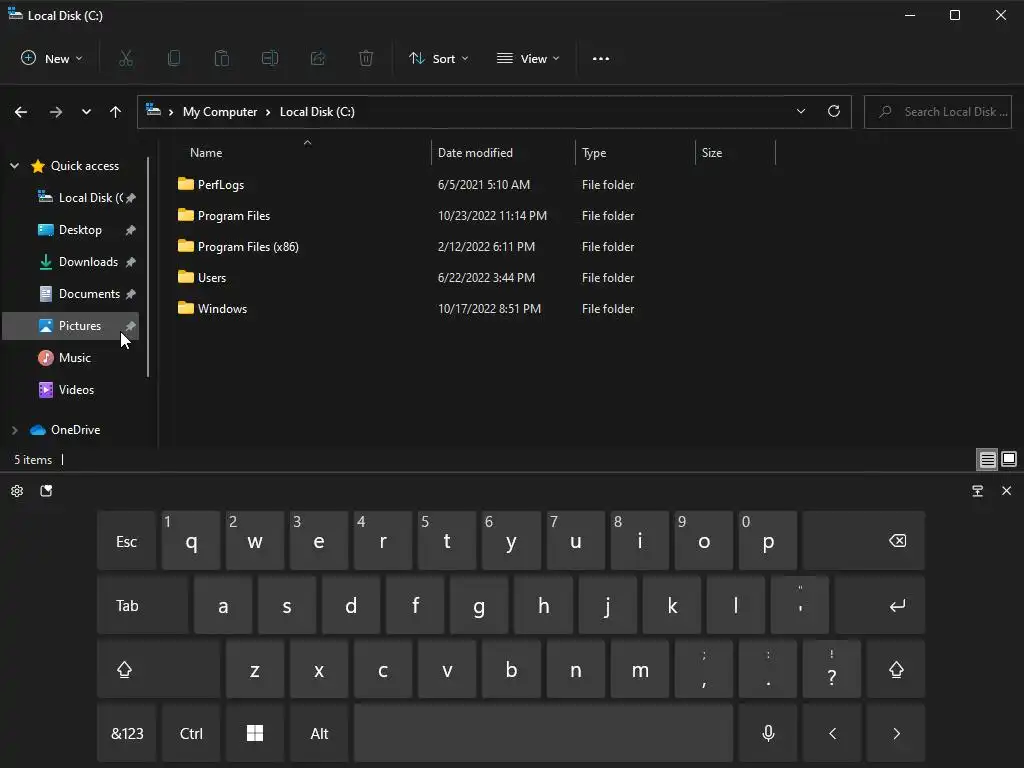The height and width of the screenshot is (768, 1024).
Task: Click the sidebar vertical scrollbar
Action: 148,268
